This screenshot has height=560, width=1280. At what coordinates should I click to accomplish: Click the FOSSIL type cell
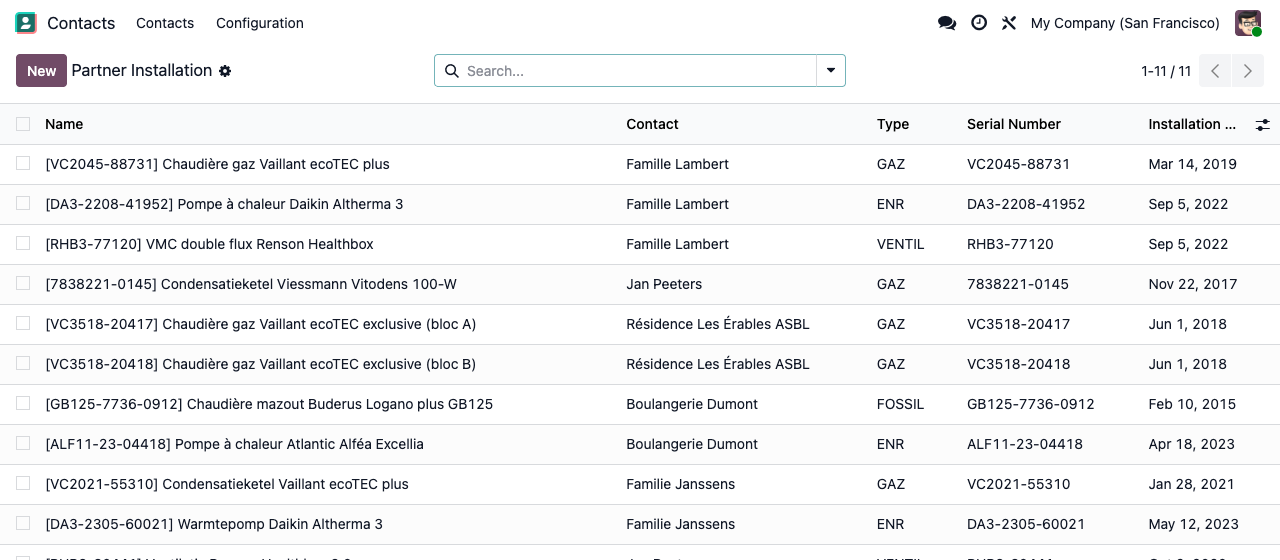tap(900, 404)
